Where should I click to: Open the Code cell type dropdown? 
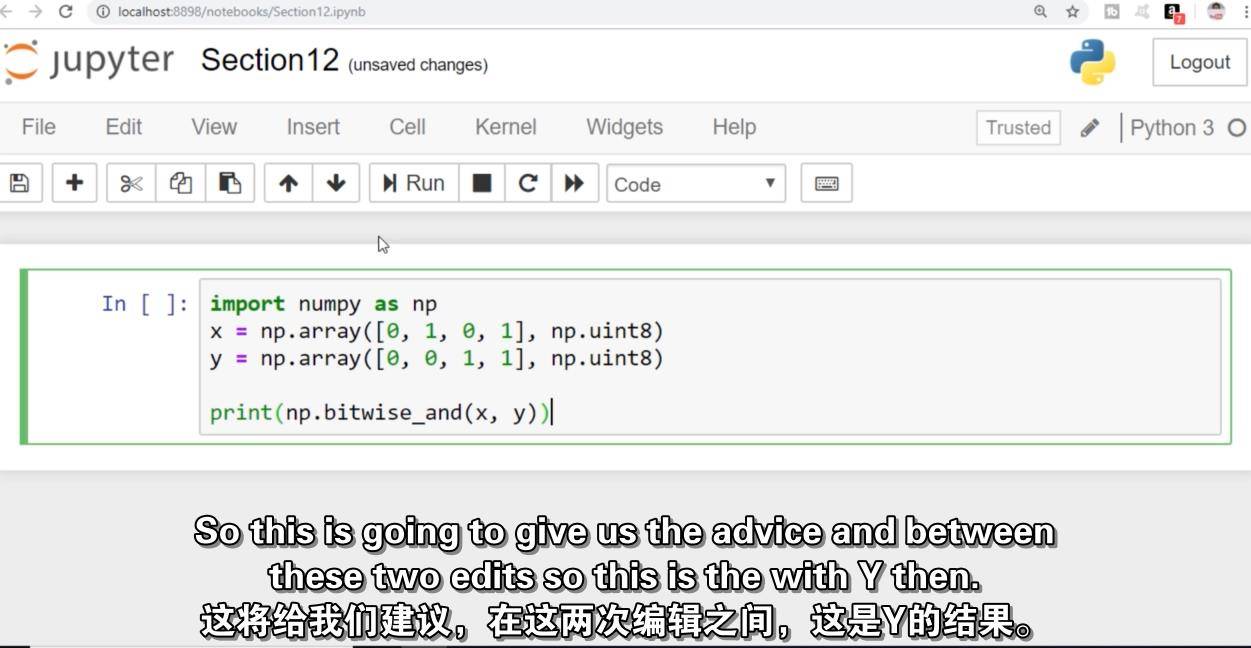[694, 184]
